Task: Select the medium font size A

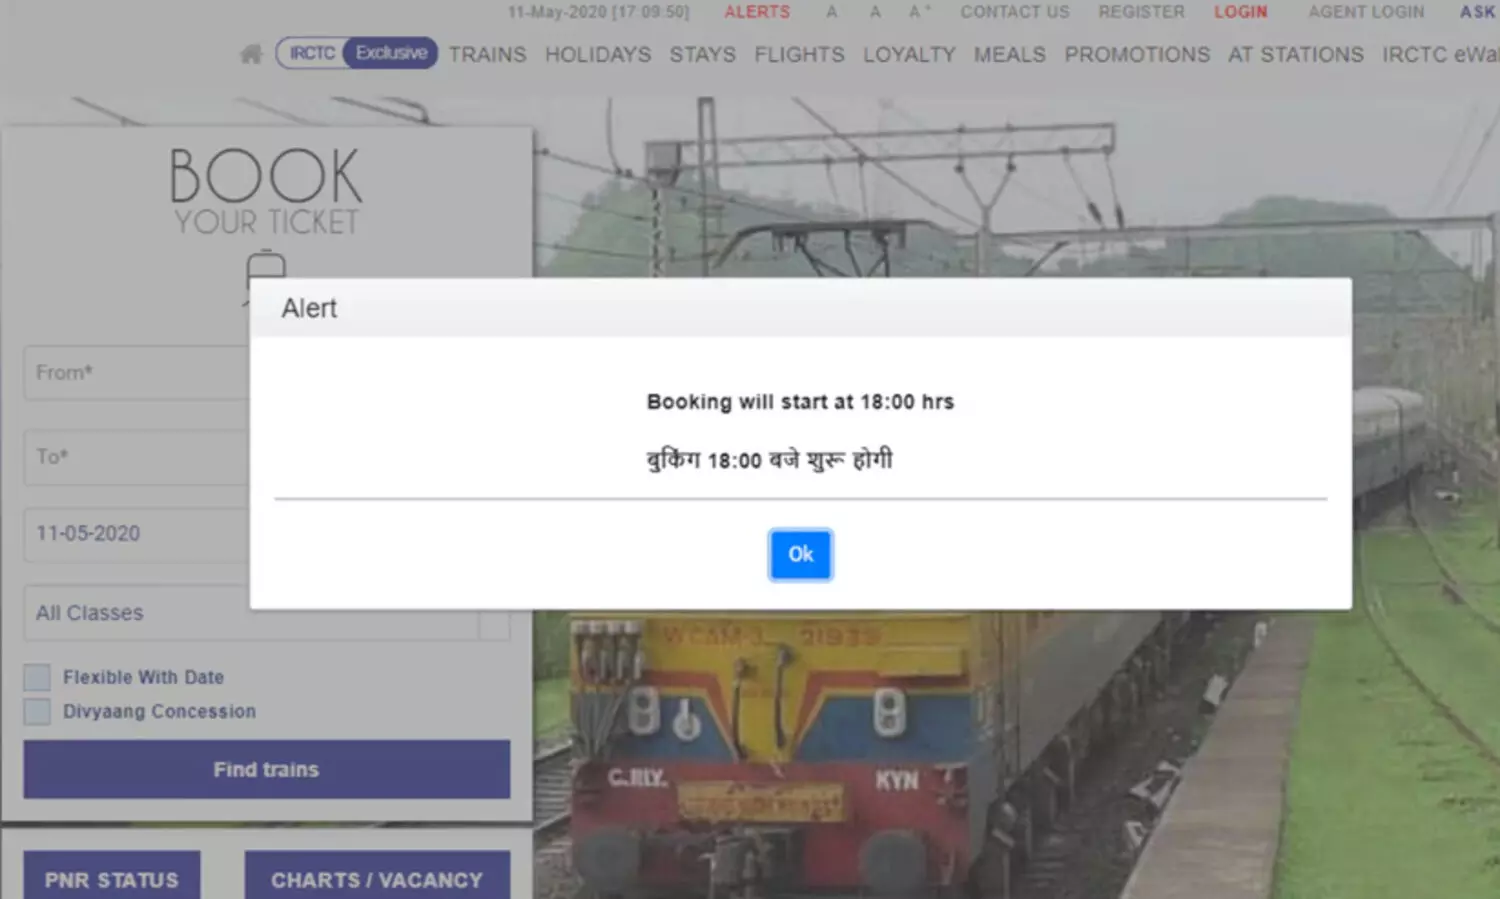Action: (875, 12)
